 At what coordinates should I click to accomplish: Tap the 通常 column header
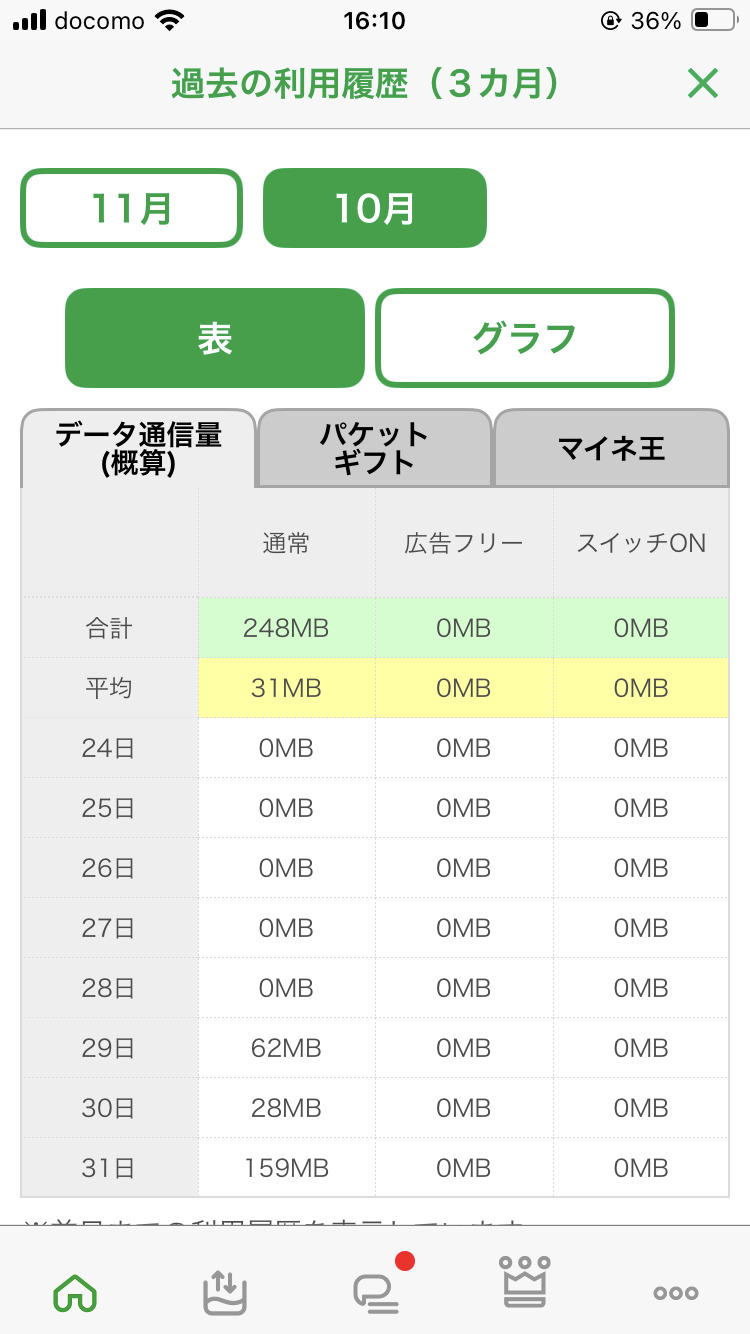click(286, 543)
